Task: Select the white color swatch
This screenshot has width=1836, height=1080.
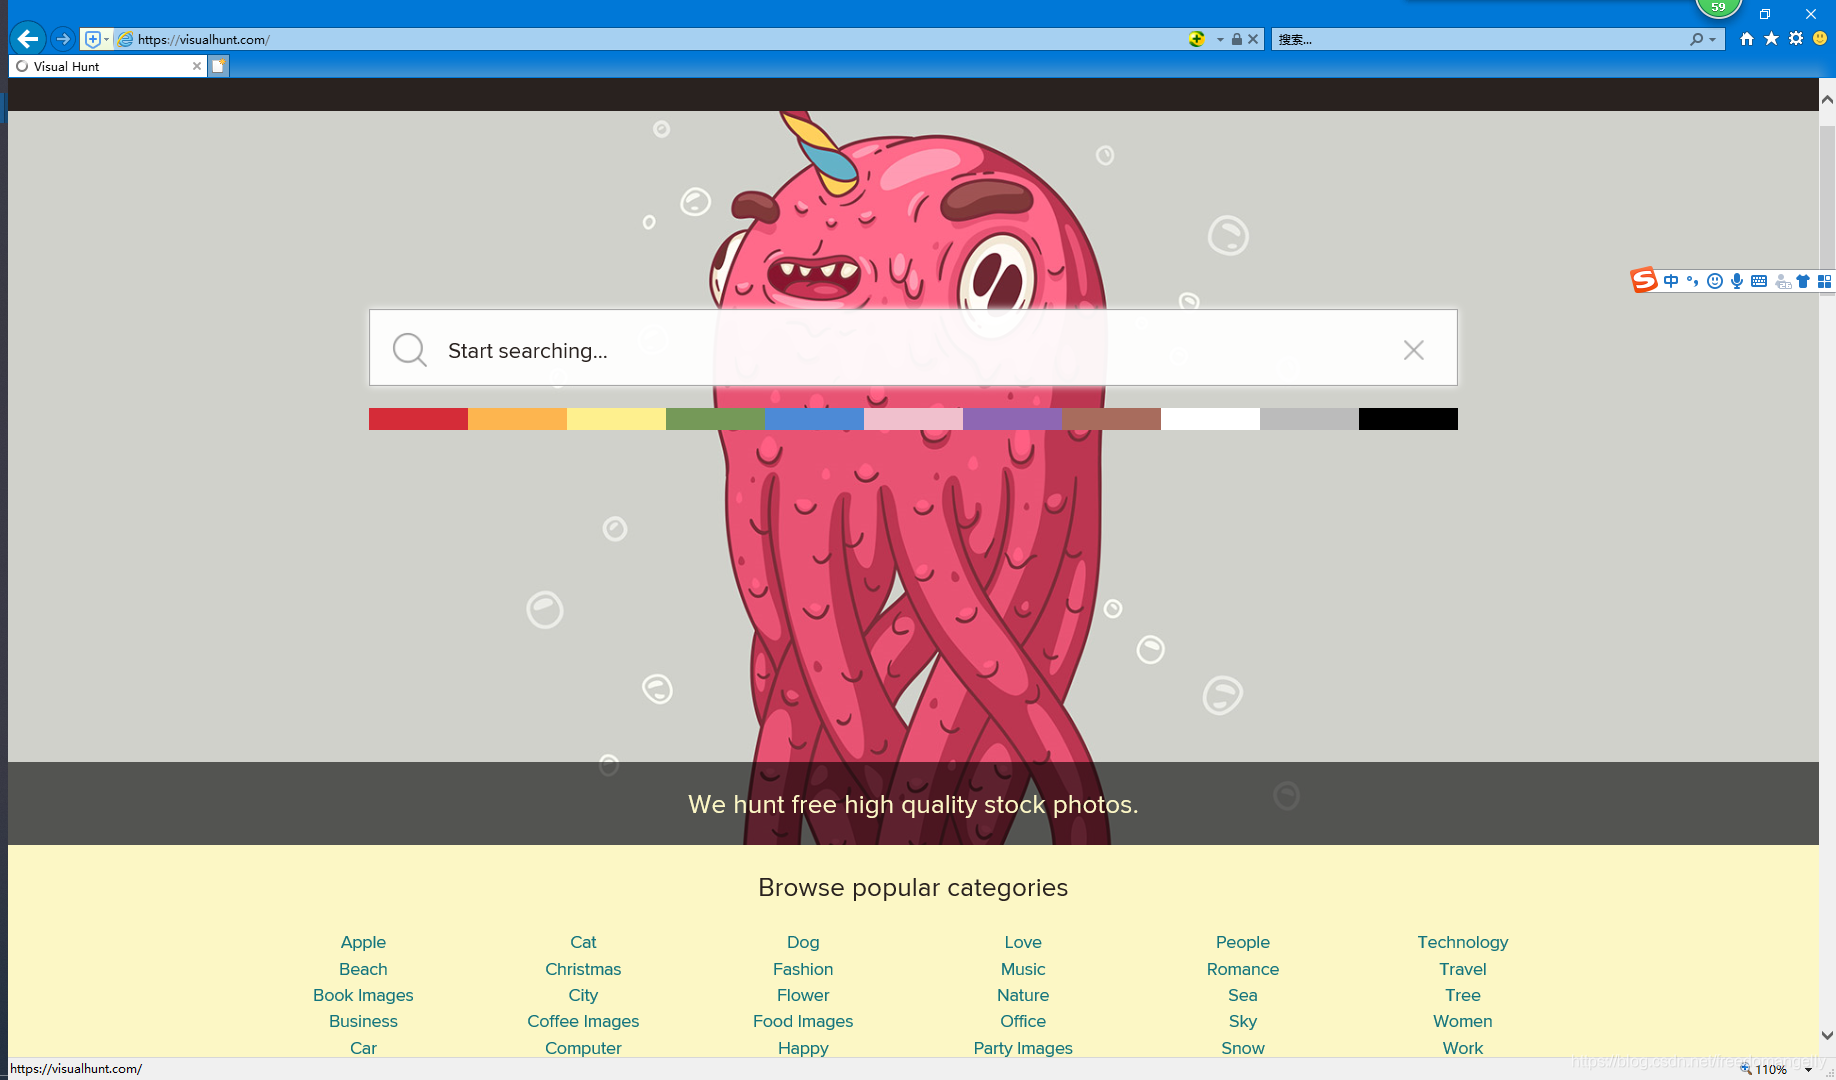Action: 1210,419
